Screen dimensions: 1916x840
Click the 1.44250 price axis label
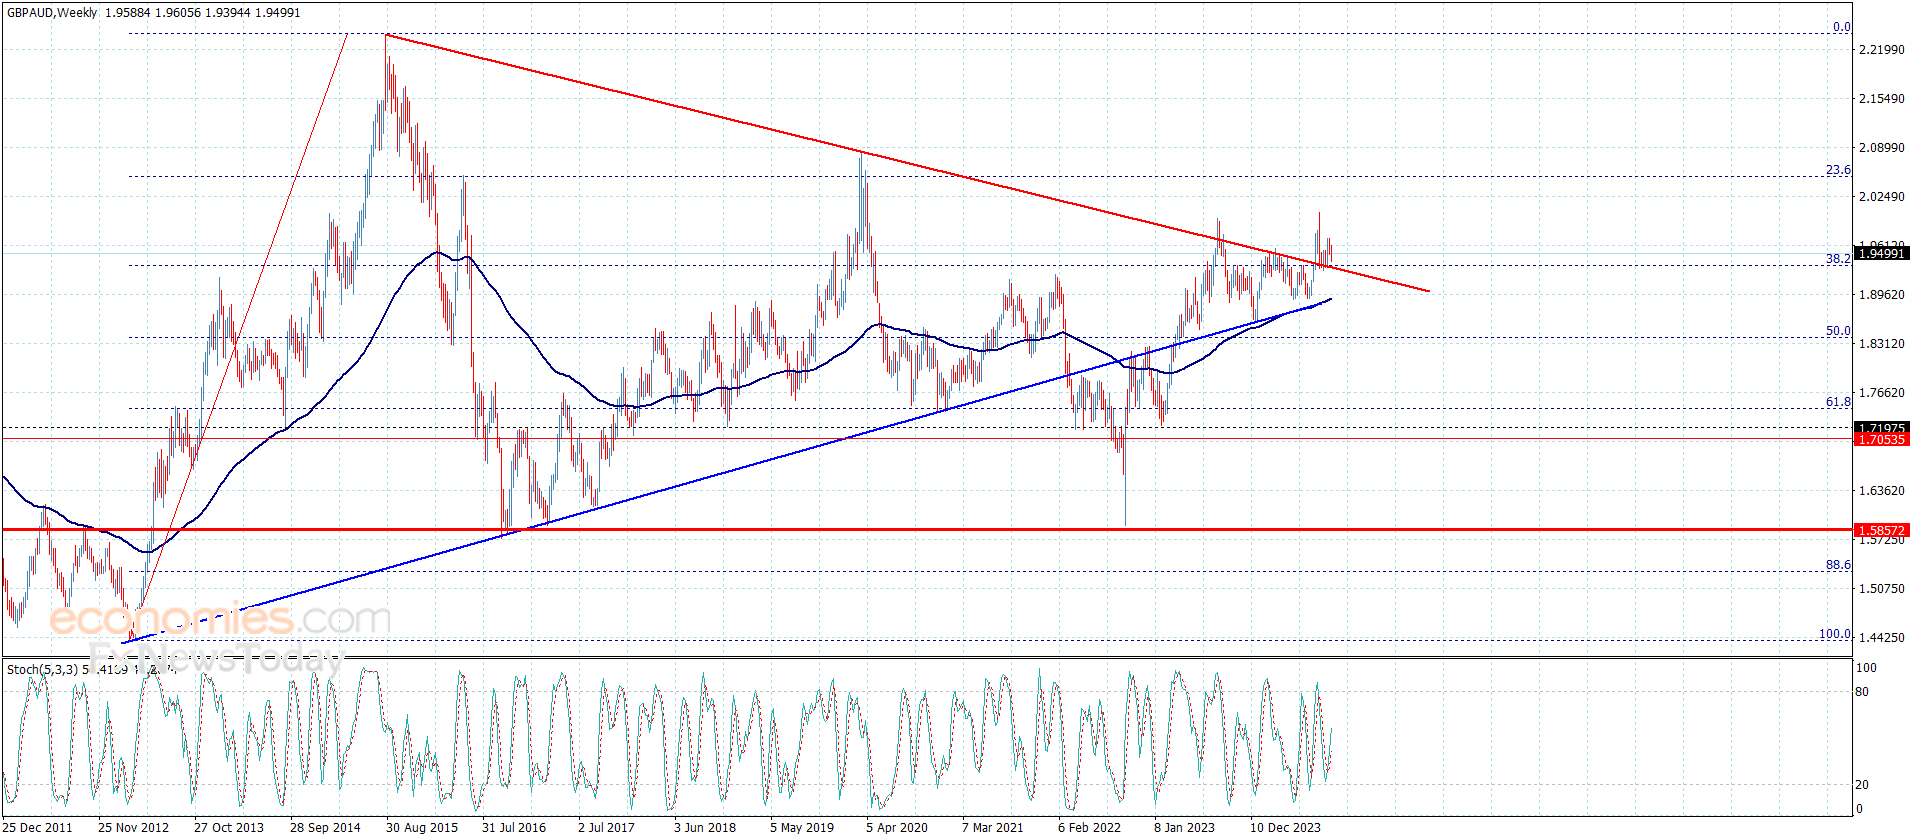1881,638
